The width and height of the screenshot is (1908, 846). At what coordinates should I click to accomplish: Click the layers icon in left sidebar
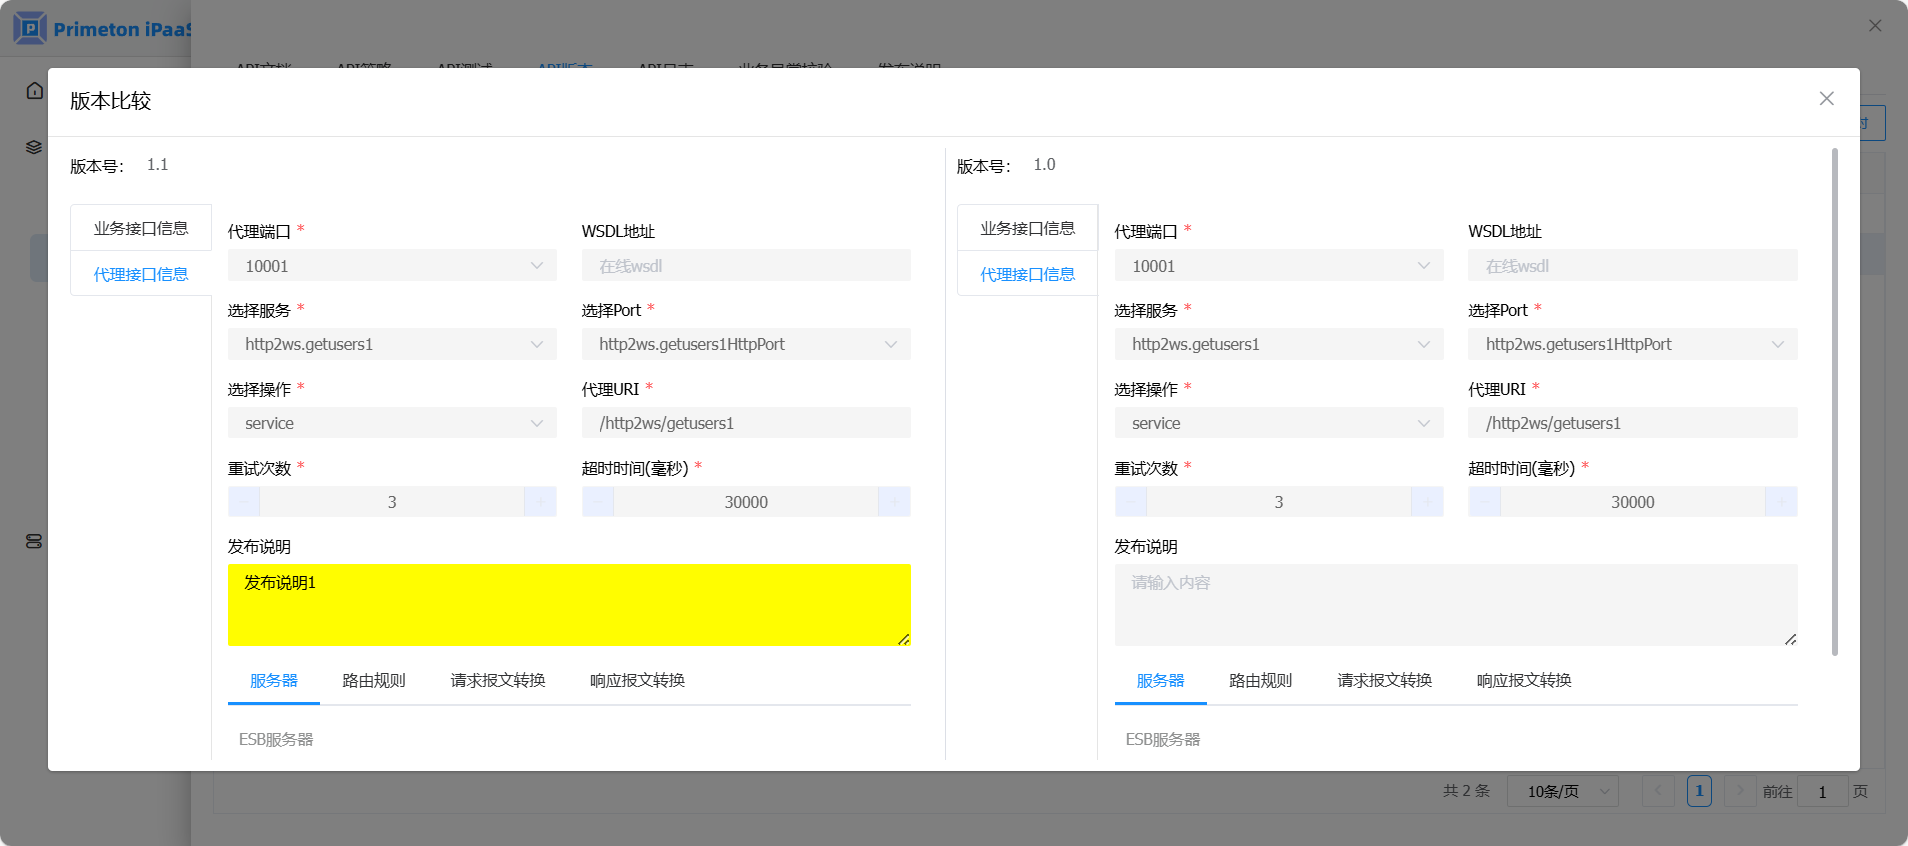(34, 147)
